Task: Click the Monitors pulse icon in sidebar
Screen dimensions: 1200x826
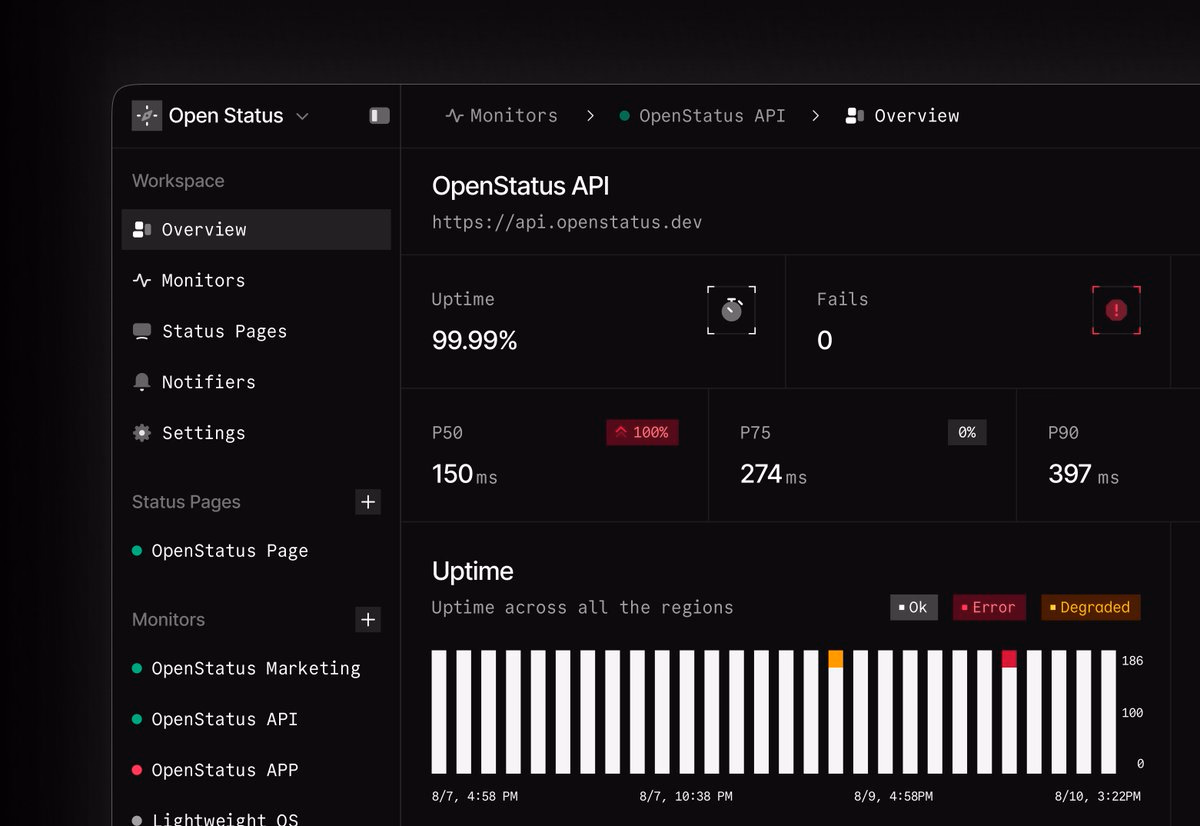Action: coord(142,280)
